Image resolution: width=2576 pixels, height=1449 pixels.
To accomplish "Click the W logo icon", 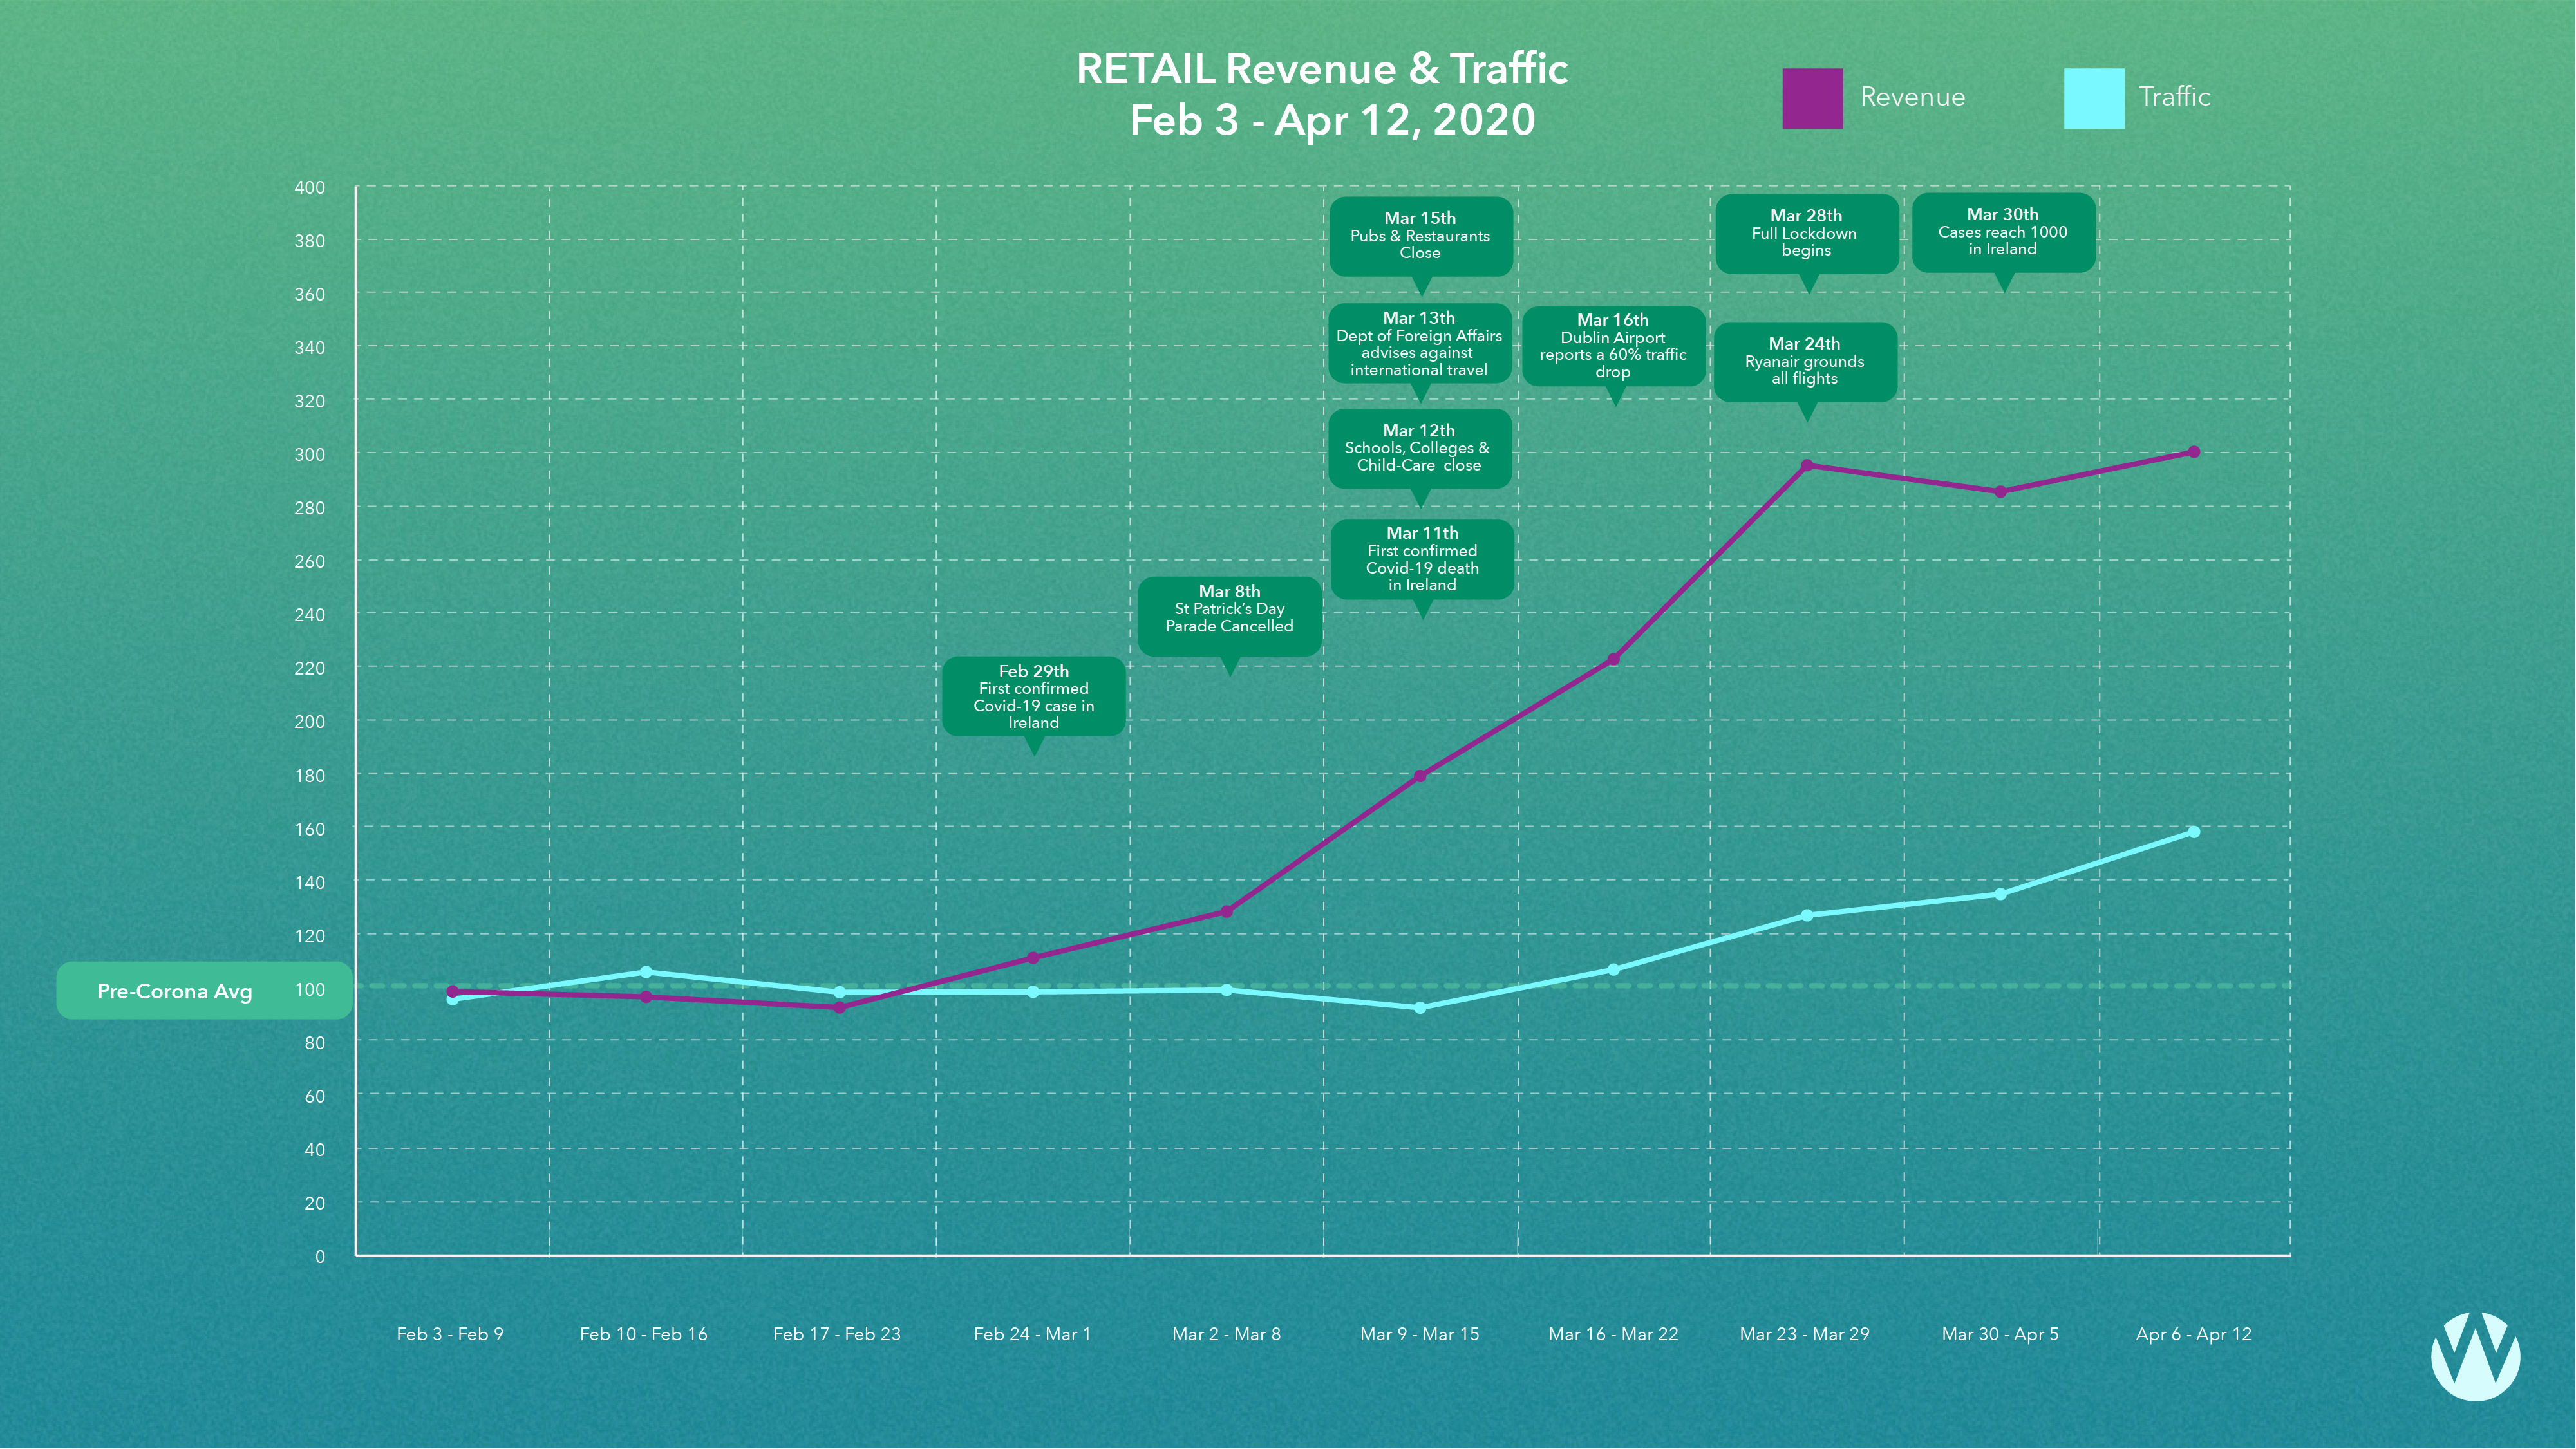I will pyautogui.click(x=2475, y=1356).
